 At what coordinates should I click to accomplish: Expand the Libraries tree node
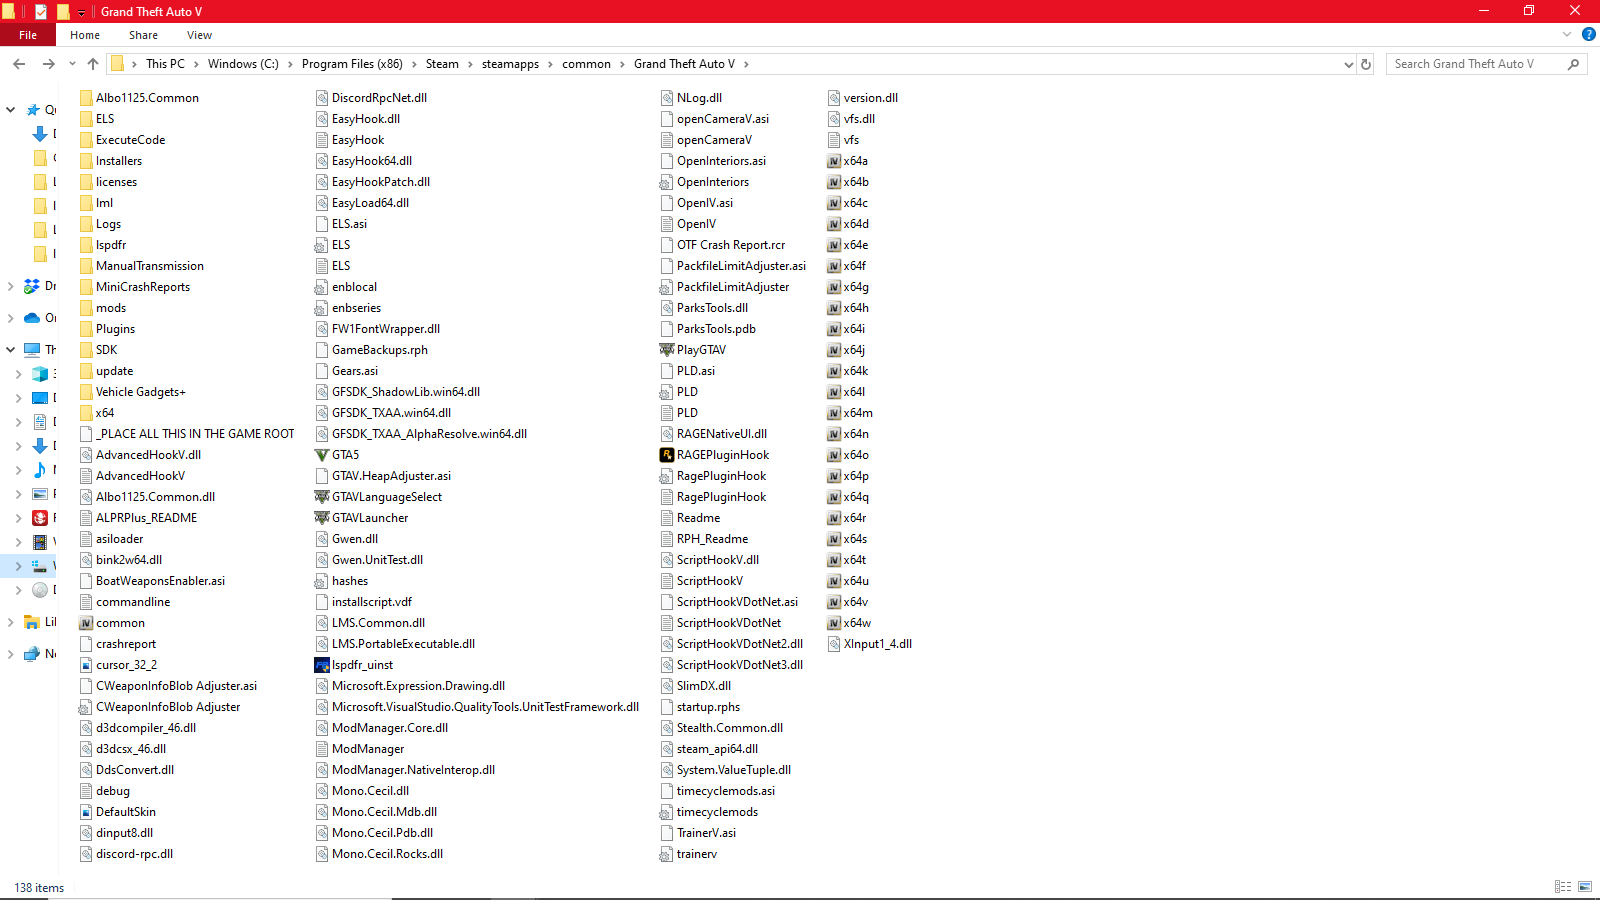pyautogui.click(x=11, y=622)
